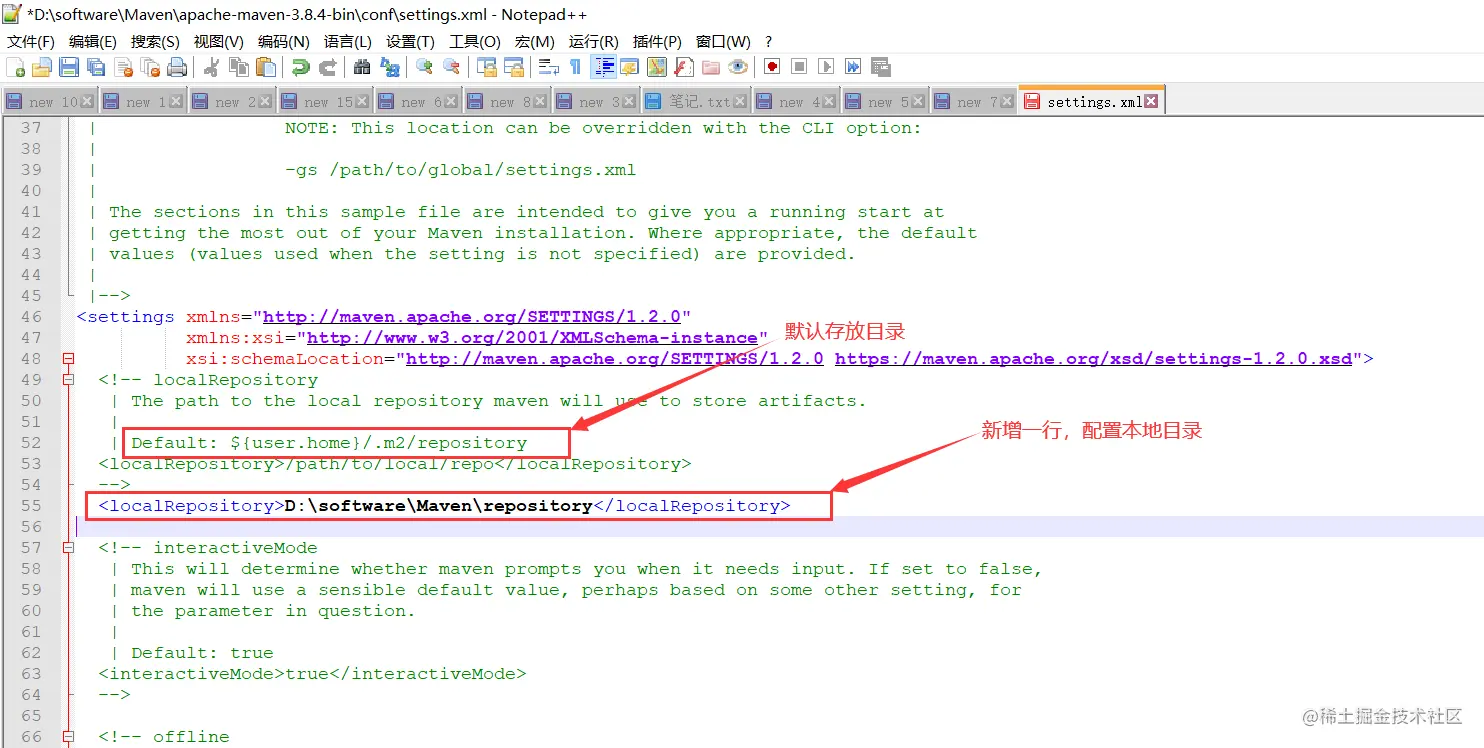
Task: Open a file using the folder toolbar icon
Action: click(x=42, y=67)
